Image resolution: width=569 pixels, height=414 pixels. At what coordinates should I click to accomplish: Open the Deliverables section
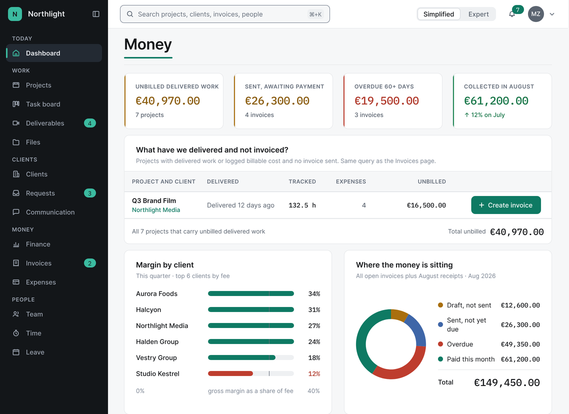tap(54, 123)
